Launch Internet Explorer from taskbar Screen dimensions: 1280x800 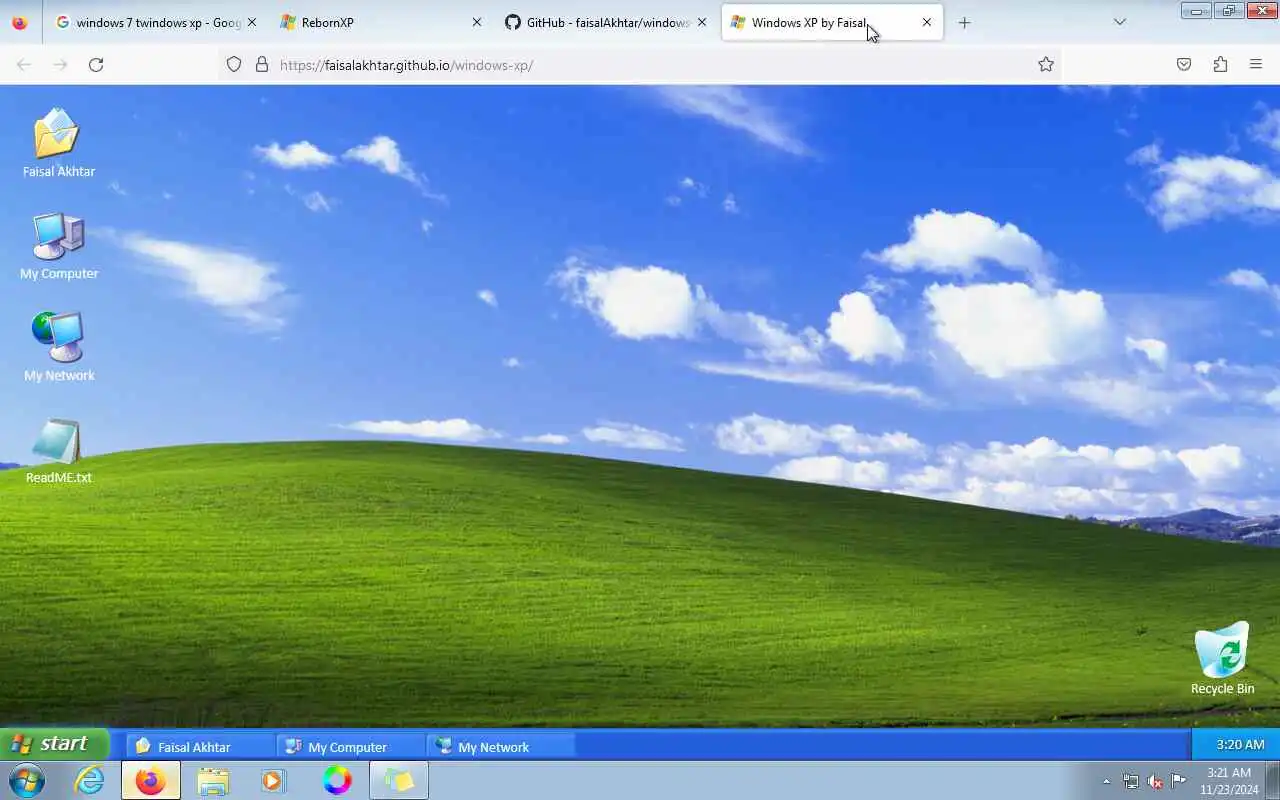point(90,780)
